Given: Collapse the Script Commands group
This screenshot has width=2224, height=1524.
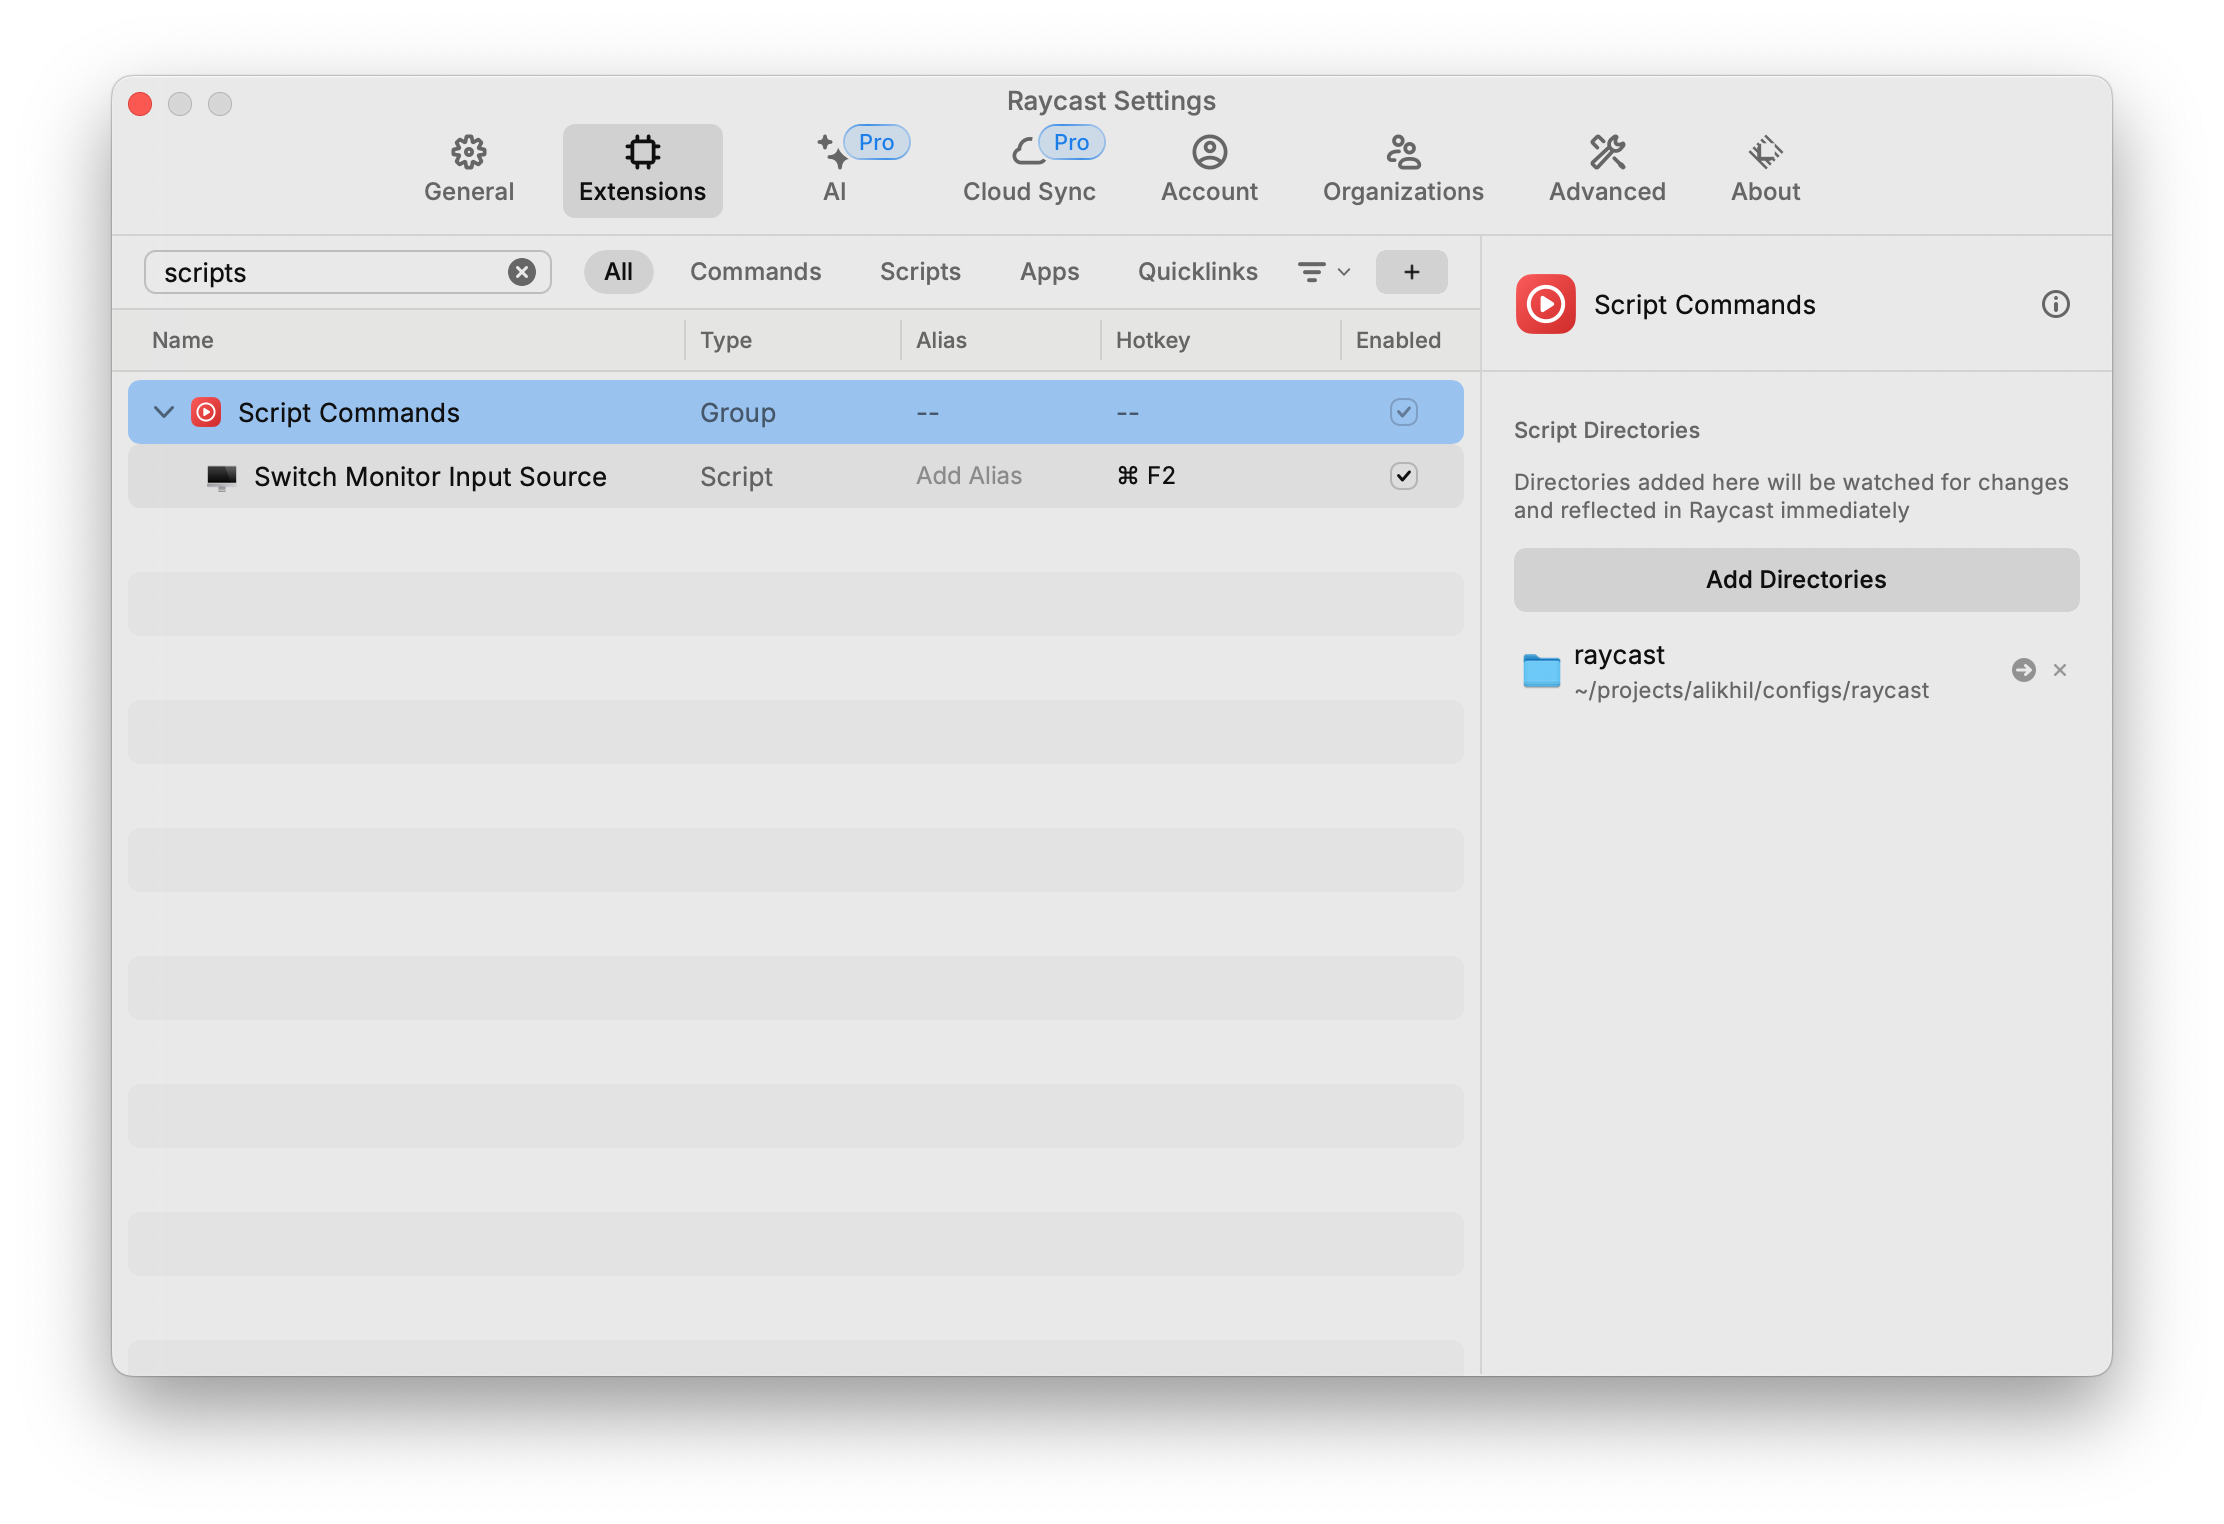Looking at the screenshot, I should [x=163, y=412].
